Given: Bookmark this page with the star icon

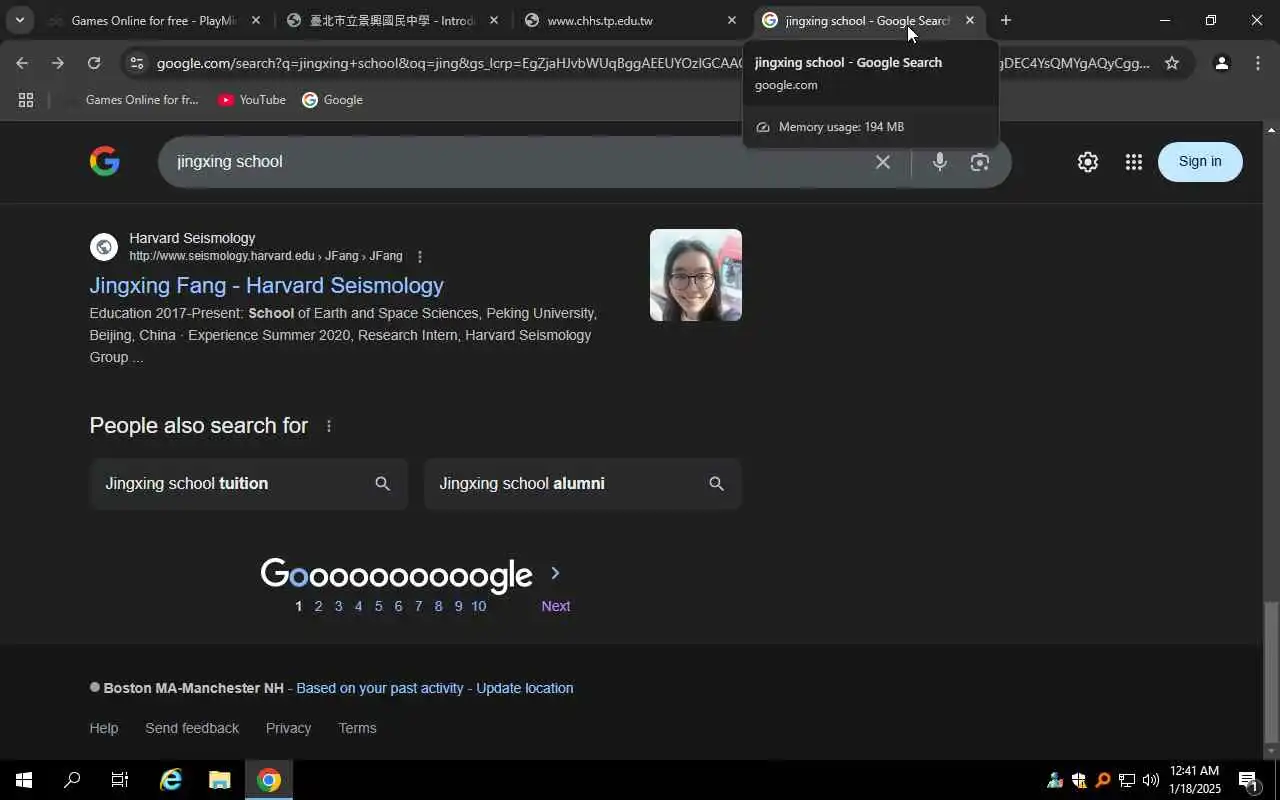Looking at the screenshot, I should pos(1172,63).
